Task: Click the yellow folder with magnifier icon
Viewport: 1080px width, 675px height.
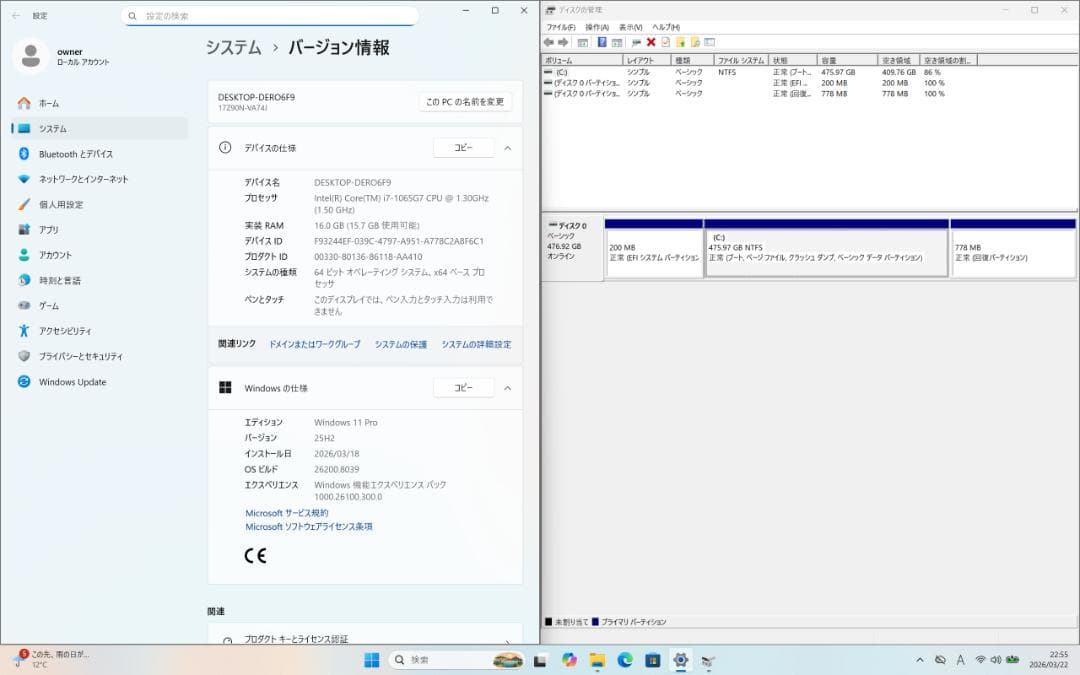Action: [x=695, y=43]
